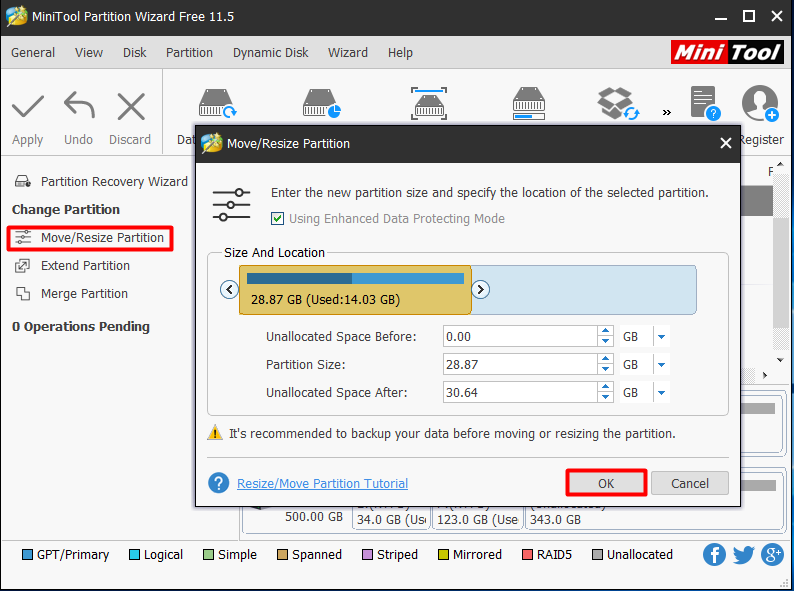Click the Dropbox sync toolbar icon
The width and height of the screenshot is (794, 591).
(x=618, y=103)
